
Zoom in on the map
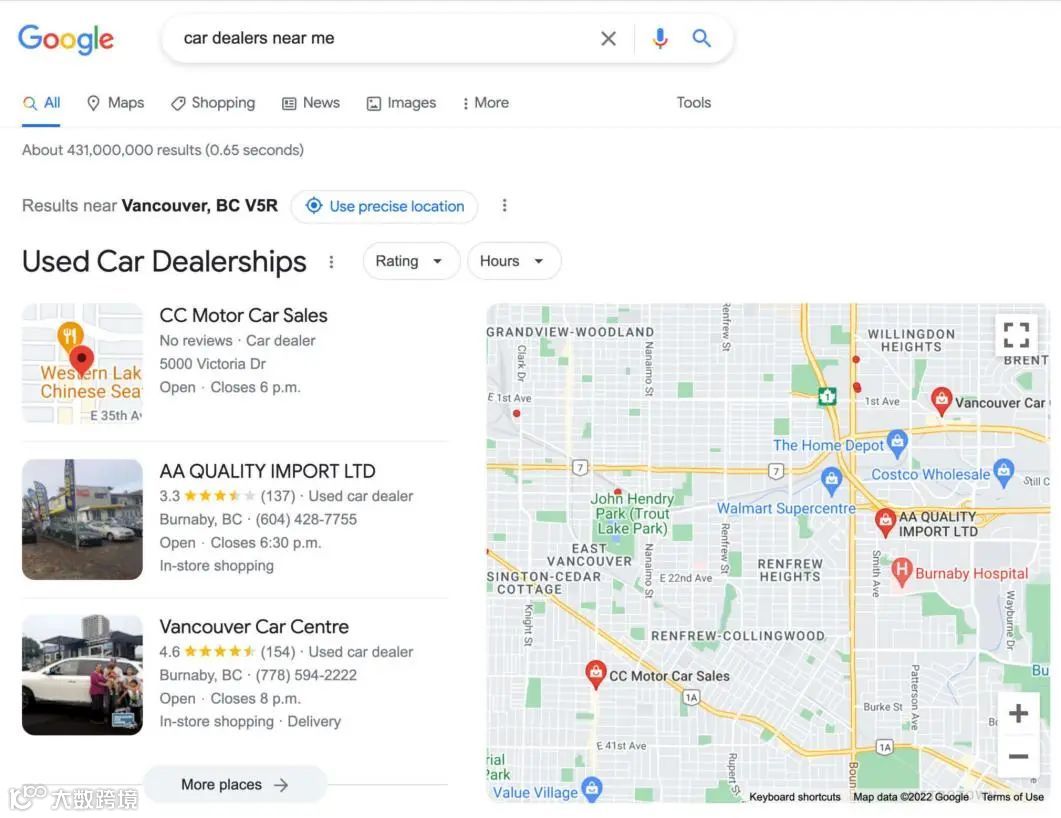point(1018,713)
